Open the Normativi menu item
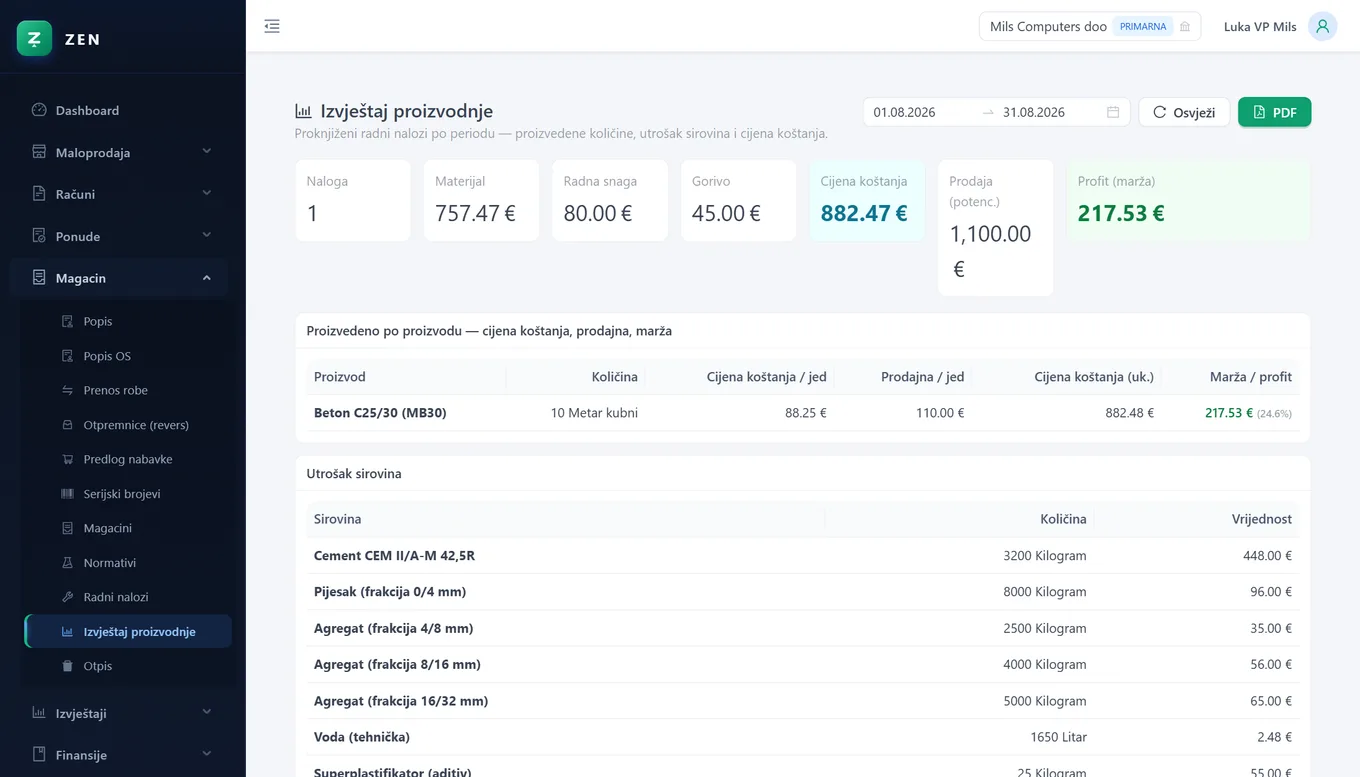 128,563
